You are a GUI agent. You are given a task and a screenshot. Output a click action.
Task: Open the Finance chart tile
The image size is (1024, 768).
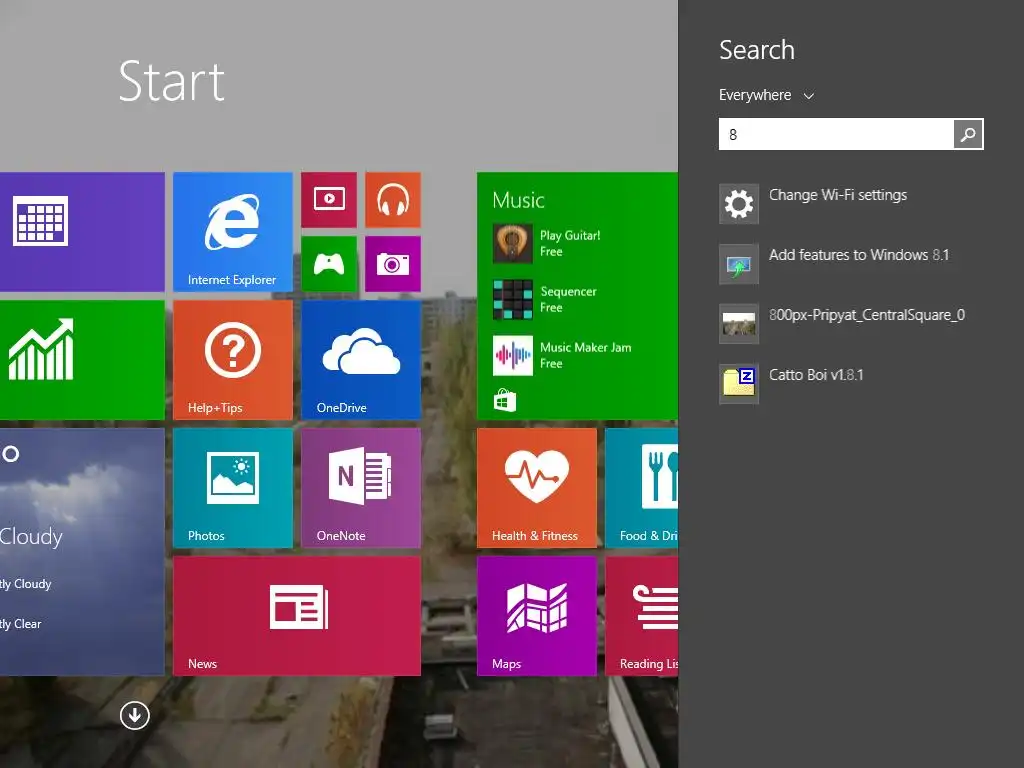(x=82, y=360)
